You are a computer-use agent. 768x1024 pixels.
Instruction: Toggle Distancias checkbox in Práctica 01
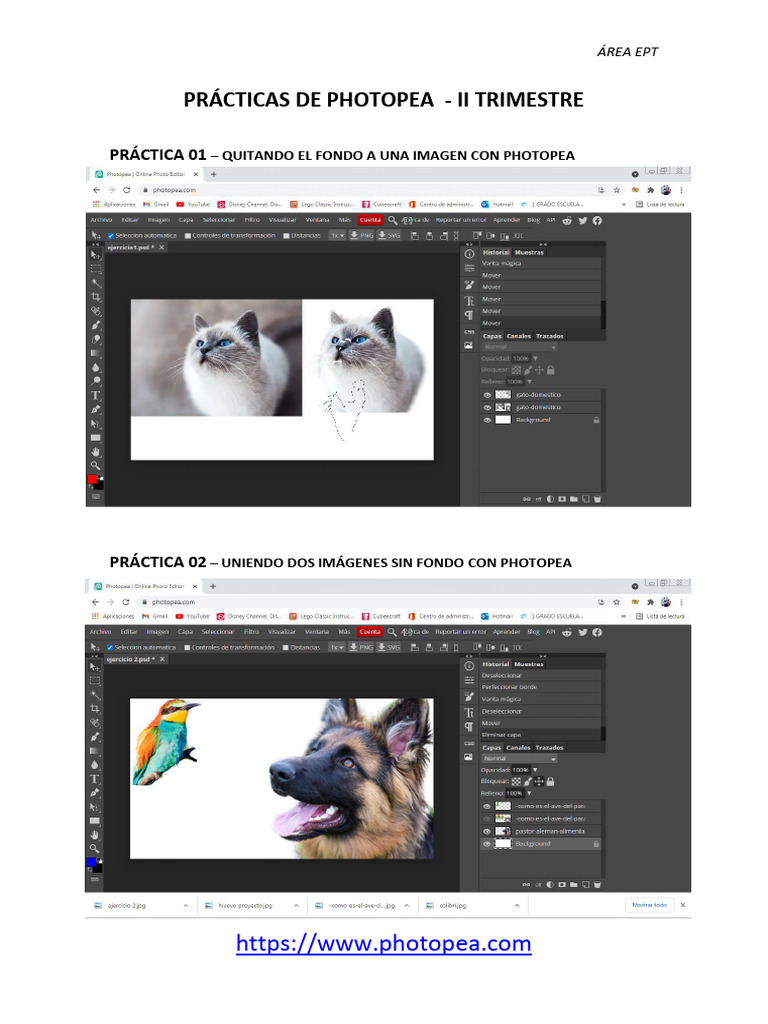286,236
